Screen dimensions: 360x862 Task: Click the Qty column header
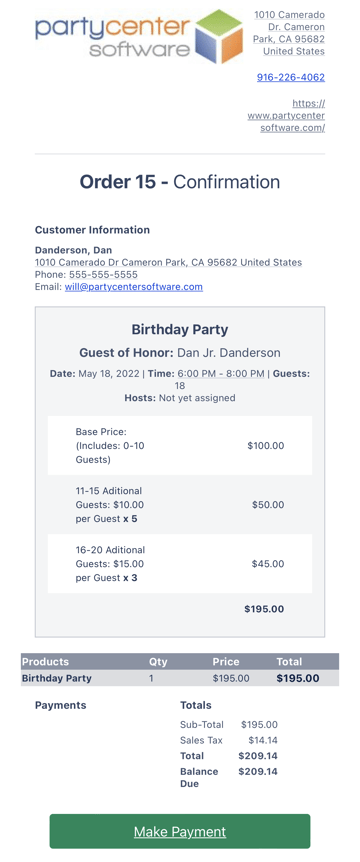(158, 661)
